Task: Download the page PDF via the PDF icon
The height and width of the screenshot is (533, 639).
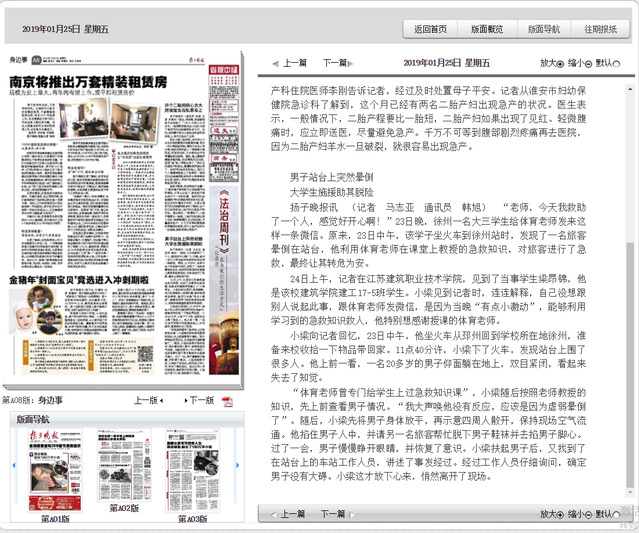Action: click(227, 401)
